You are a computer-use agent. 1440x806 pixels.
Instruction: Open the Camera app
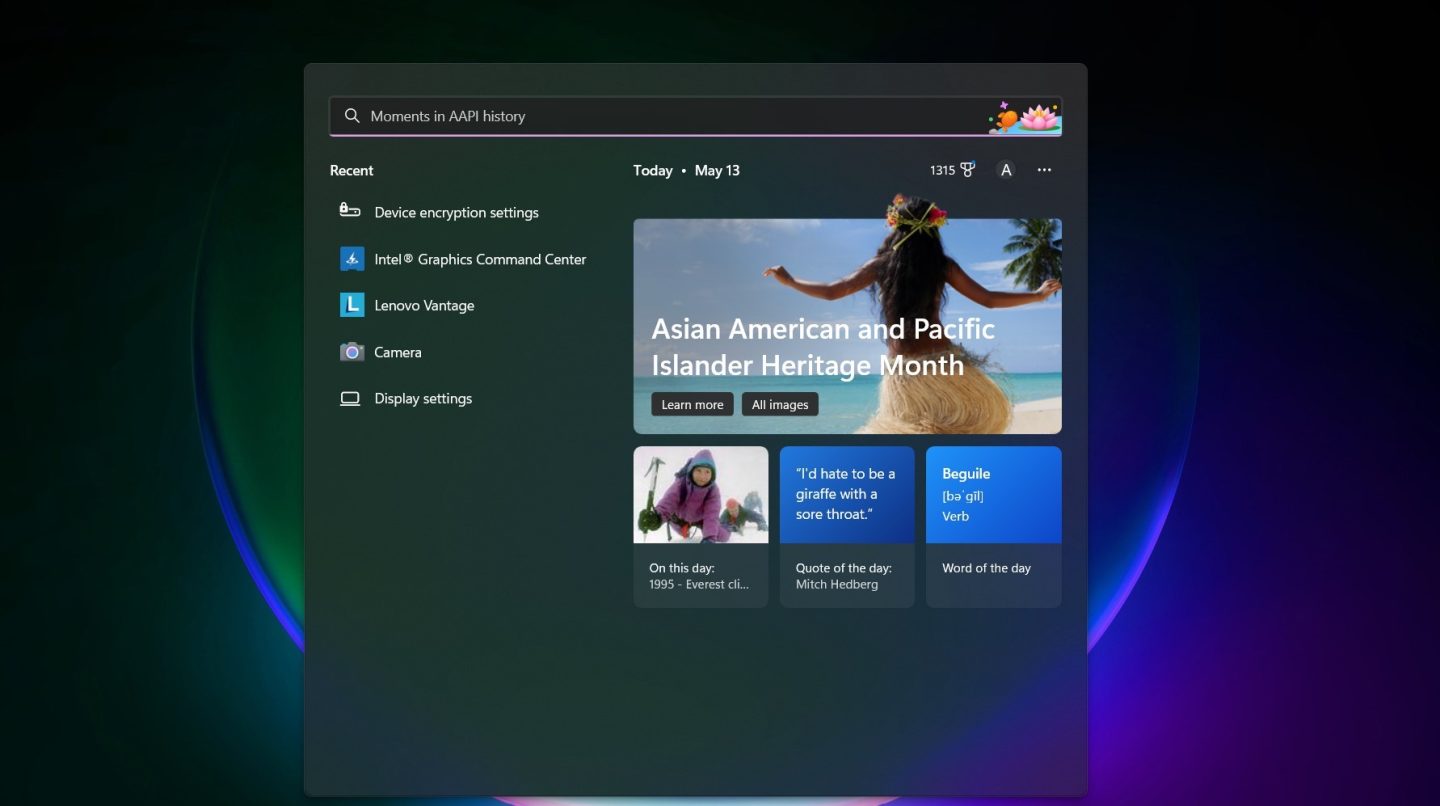click(399, 352)
